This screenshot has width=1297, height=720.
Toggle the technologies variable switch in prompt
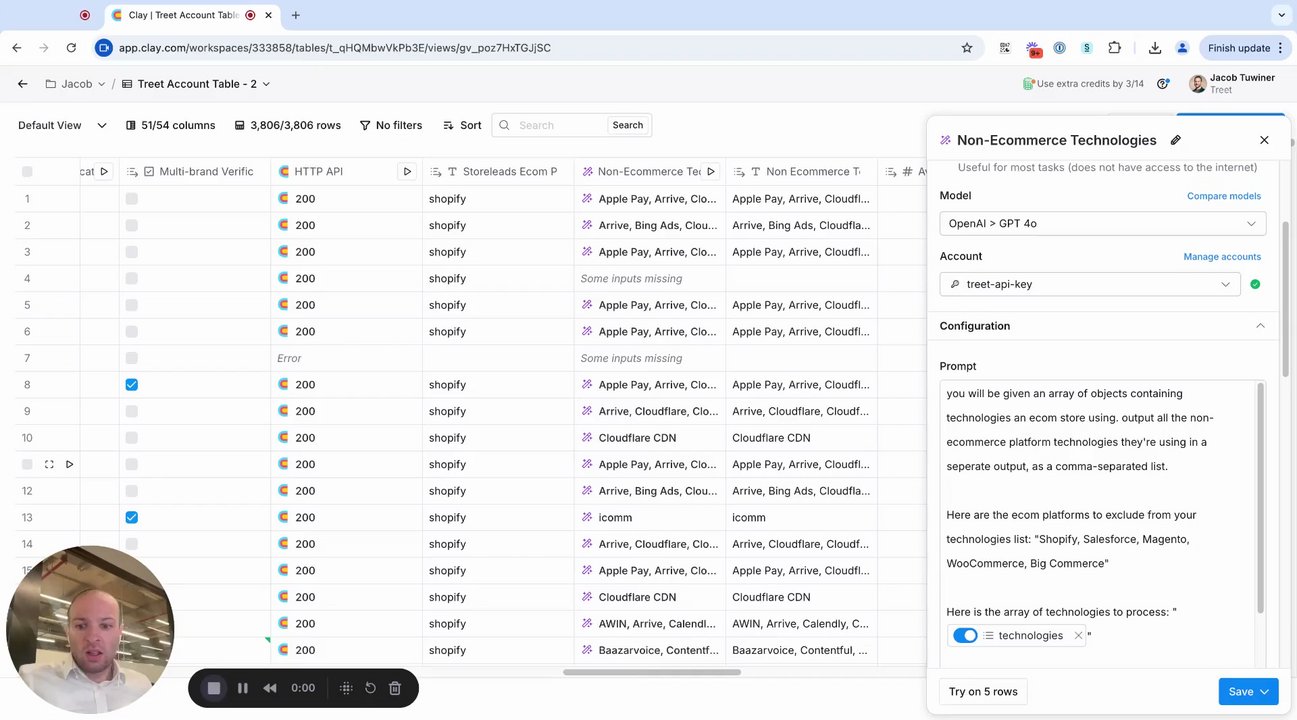[965, 636]
